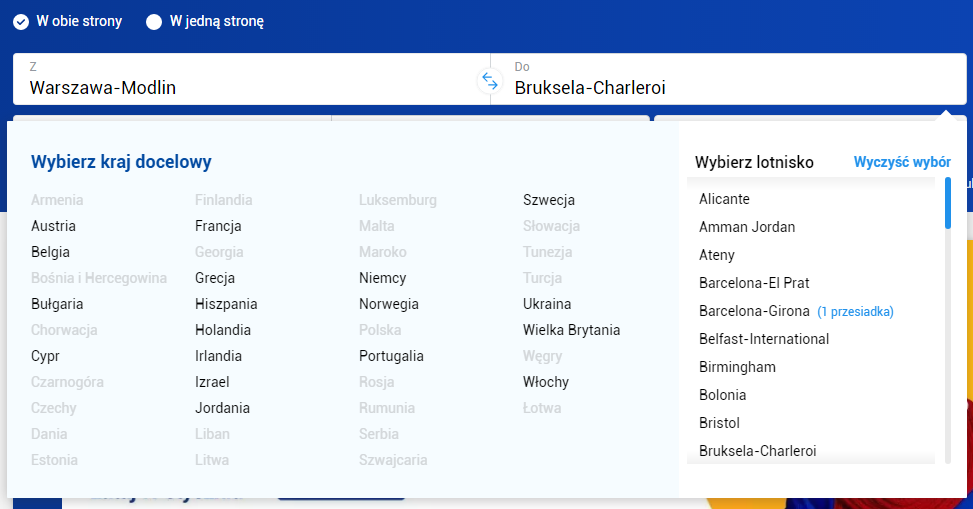Click the airport list scrollbar thumb
This screenshot has width=973, height=509.
[948, 203]
